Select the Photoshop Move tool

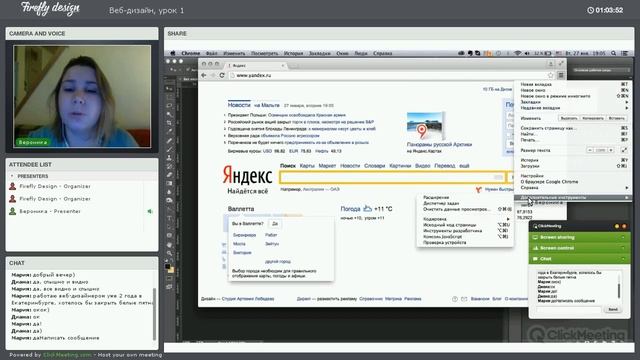[x=169, y=88]
